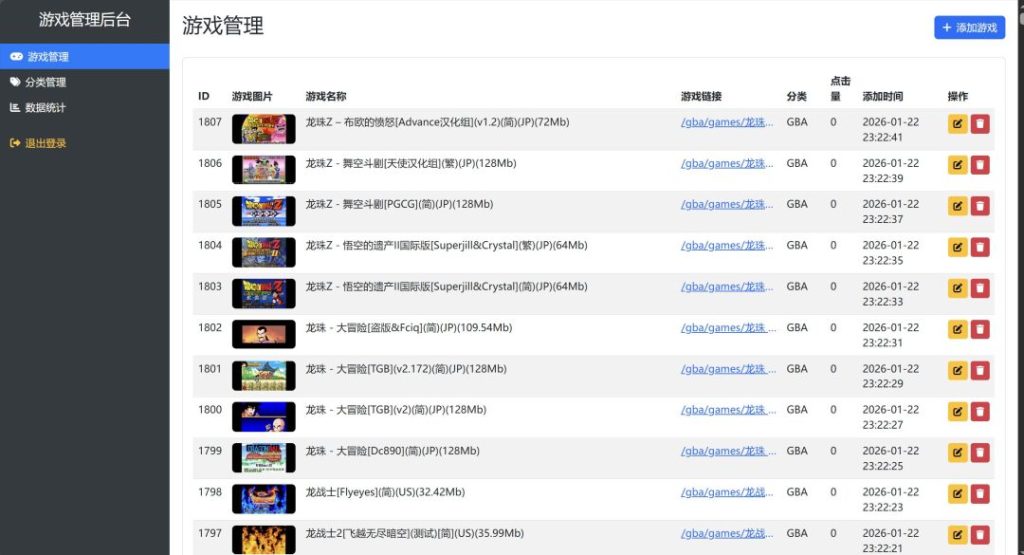This screenshot has width=1024, height=555.
Task: Select timestamp 2026-01-22 23:22:41
Action: tap(890, 129)
